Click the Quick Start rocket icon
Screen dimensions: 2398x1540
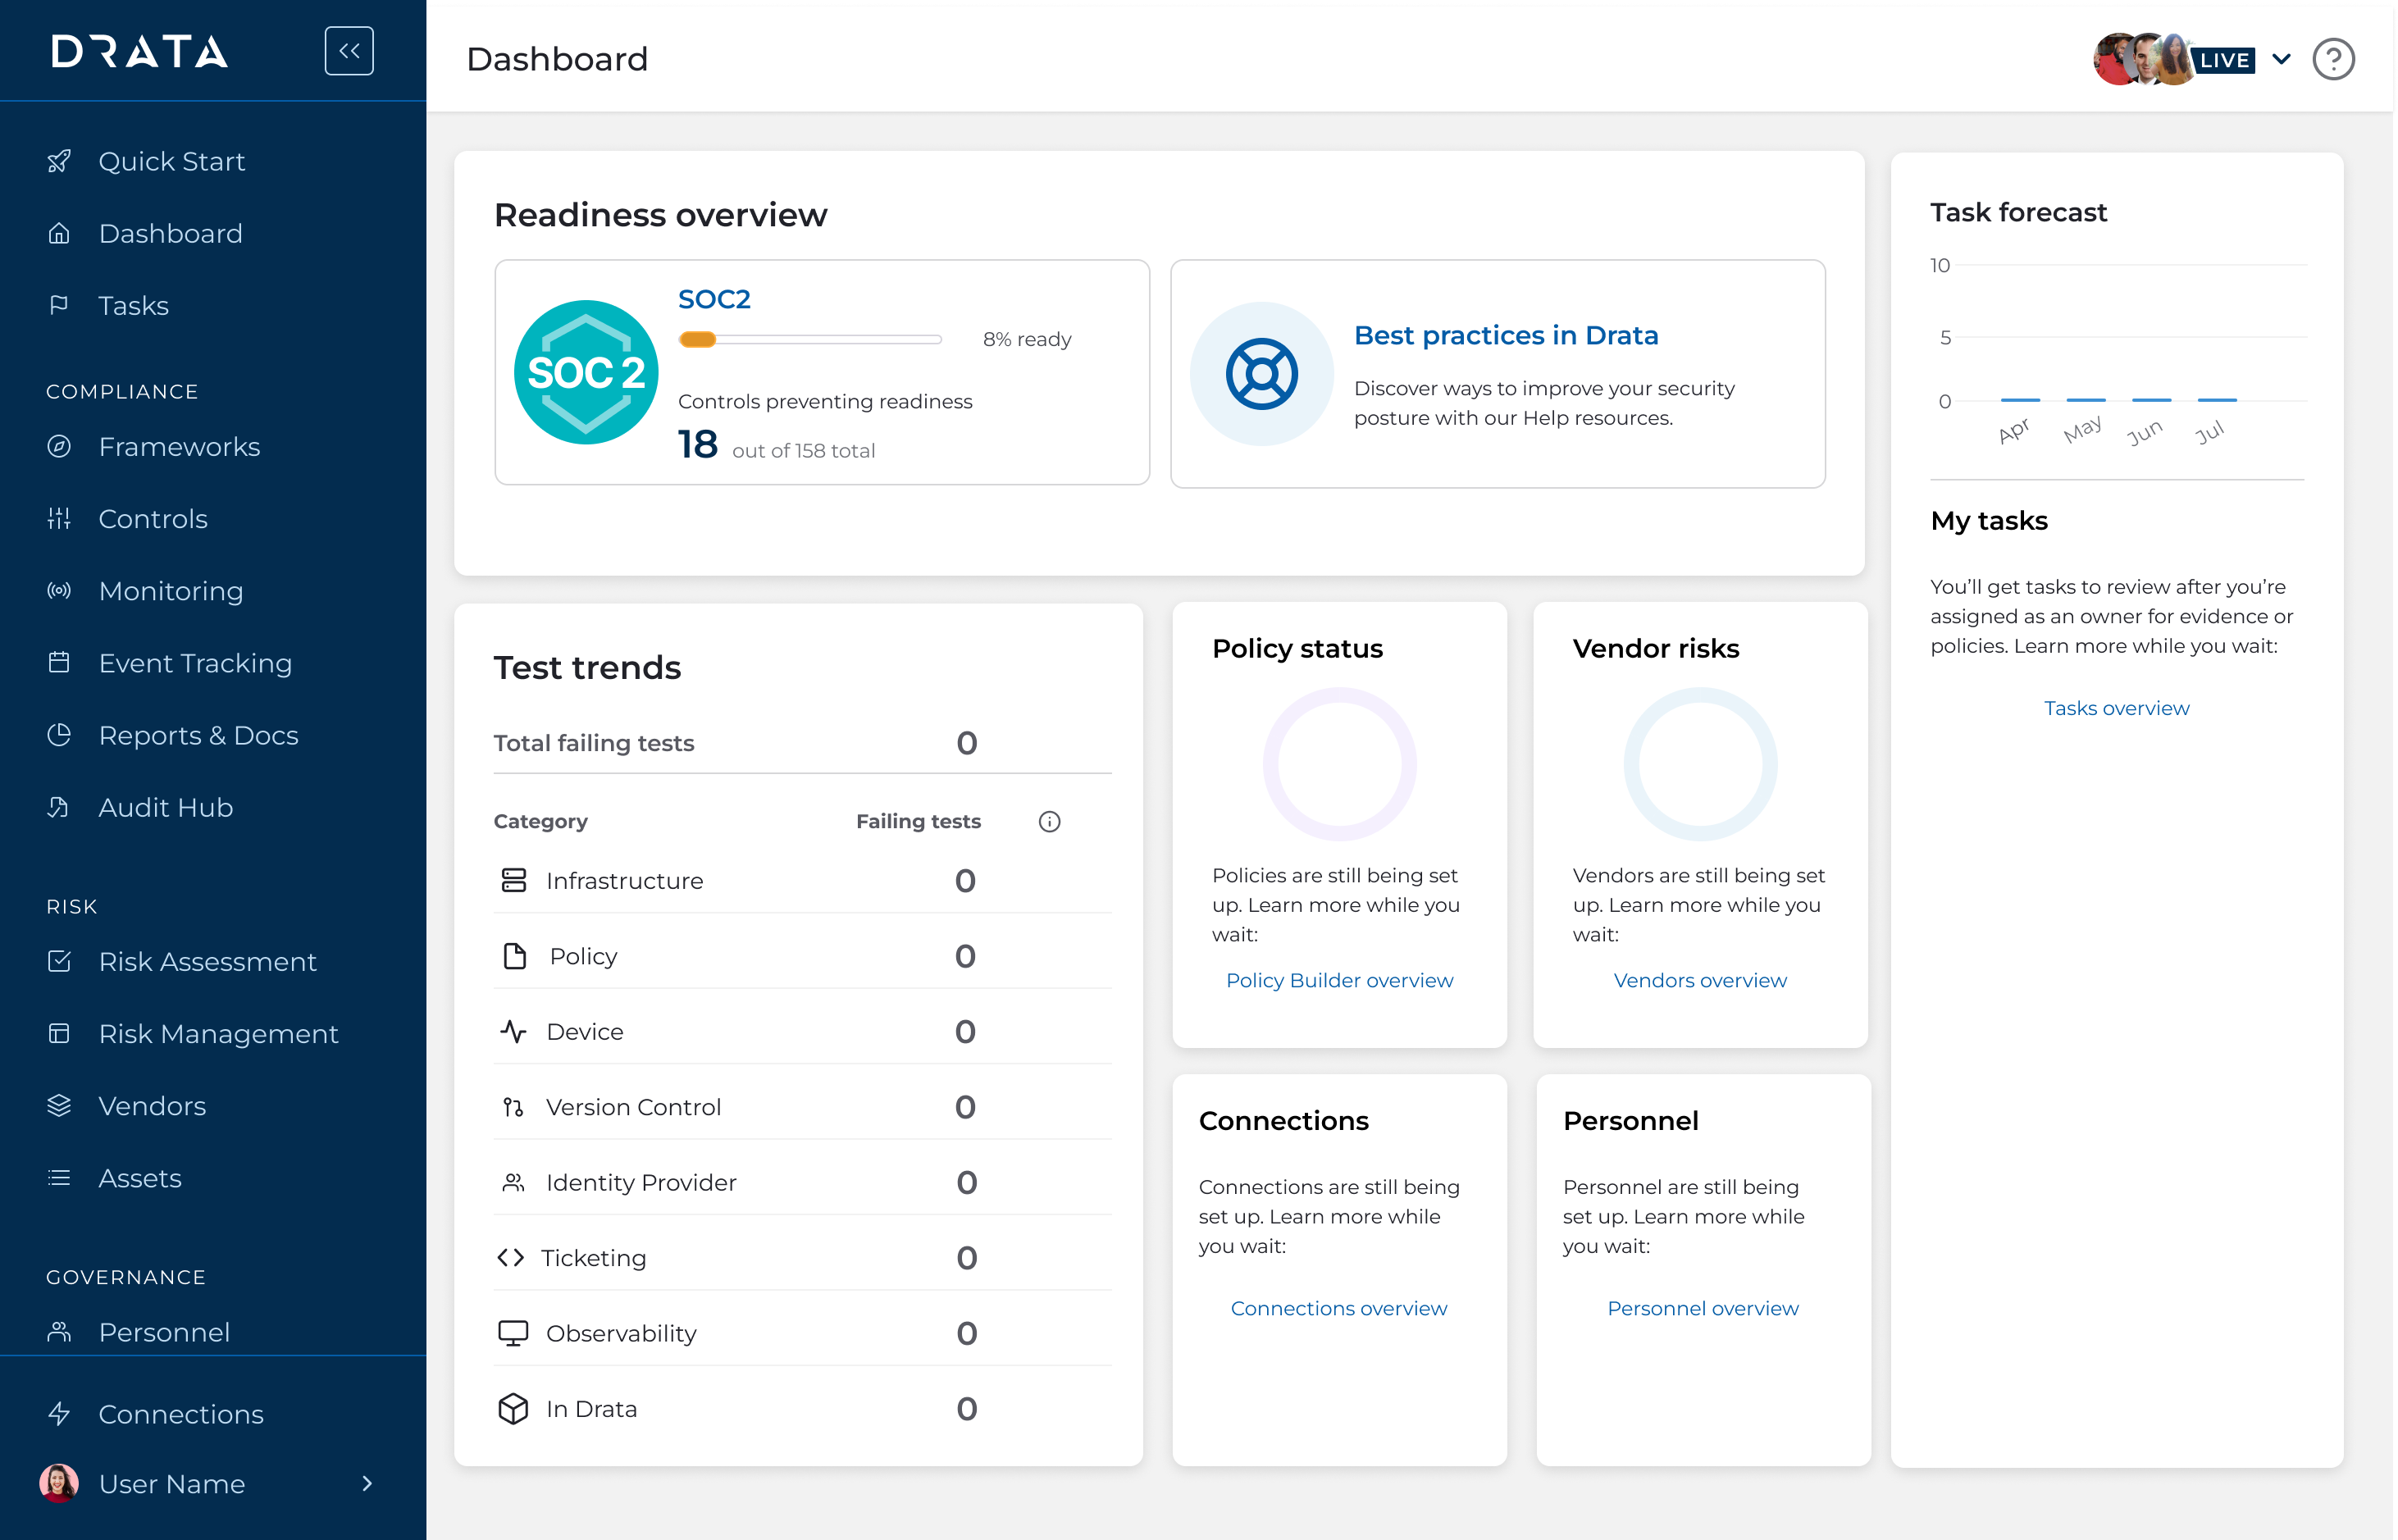[x=59, y=161]
